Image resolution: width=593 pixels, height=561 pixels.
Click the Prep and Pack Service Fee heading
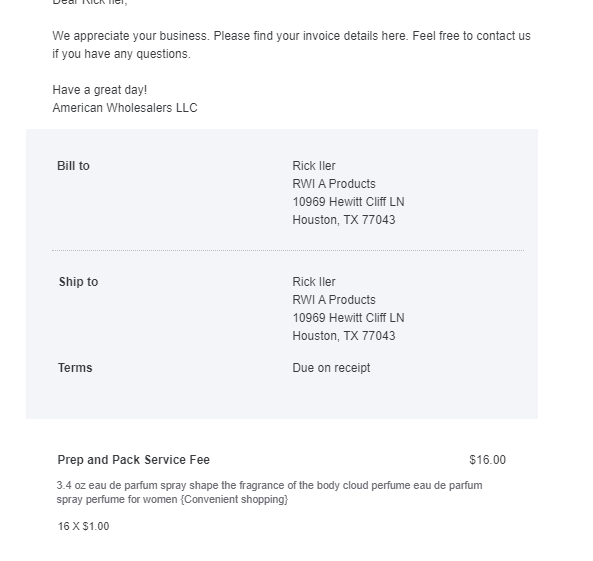click(134, 460)
